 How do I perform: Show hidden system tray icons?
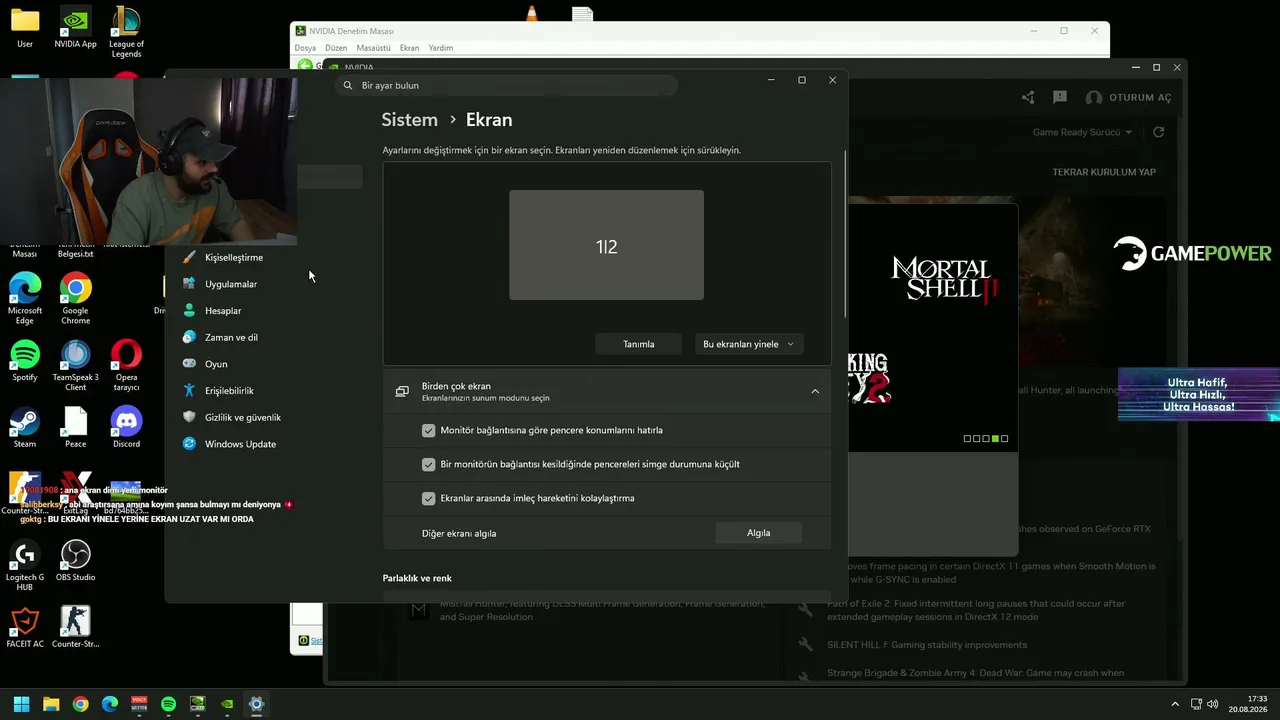1175,704
